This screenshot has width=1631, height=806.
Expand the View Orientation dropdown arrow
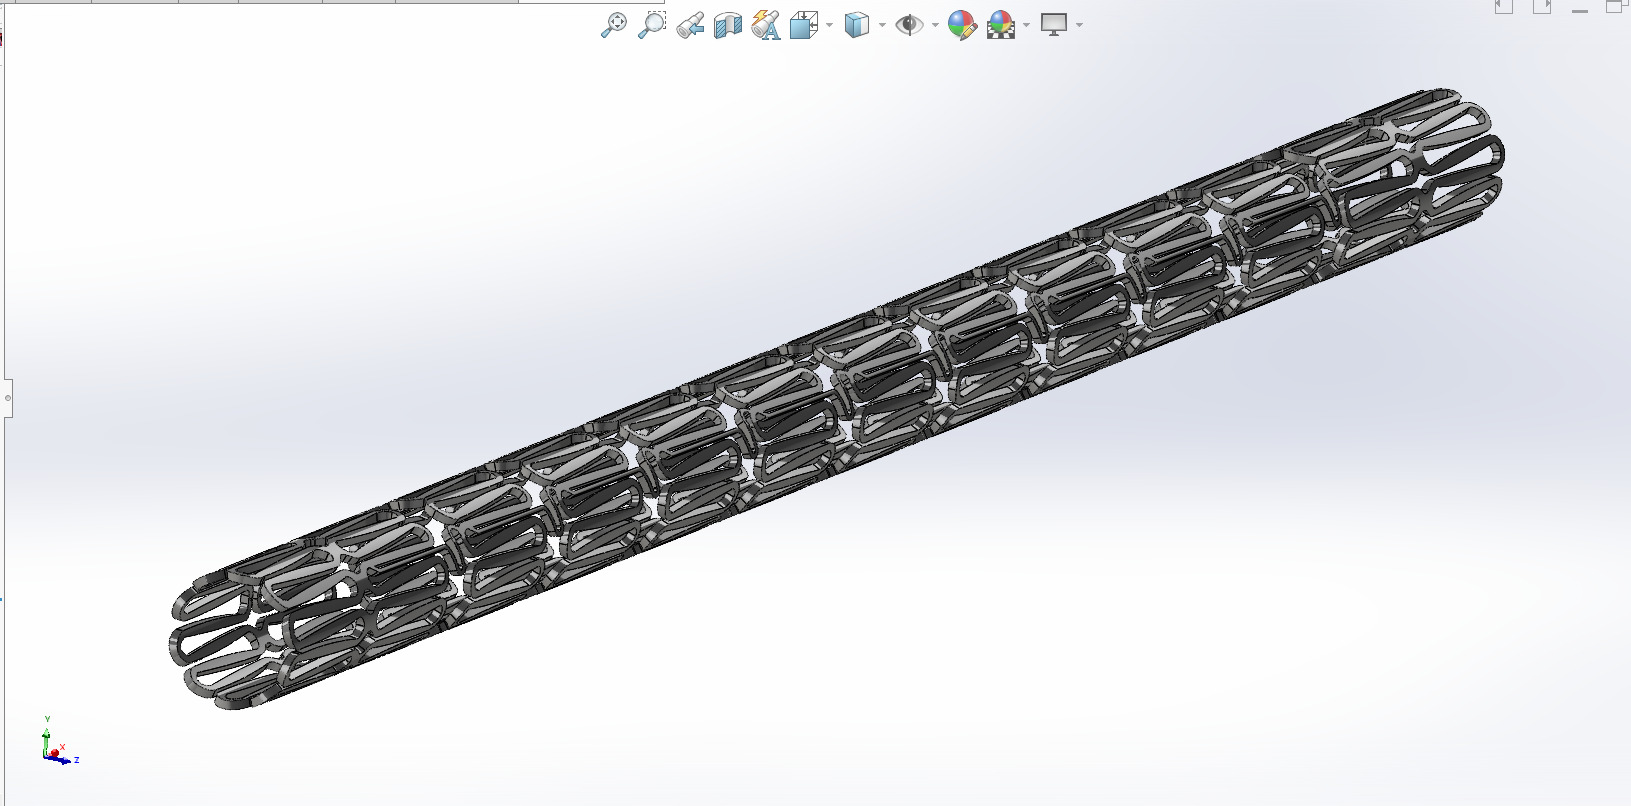click(x=829, y=25)
